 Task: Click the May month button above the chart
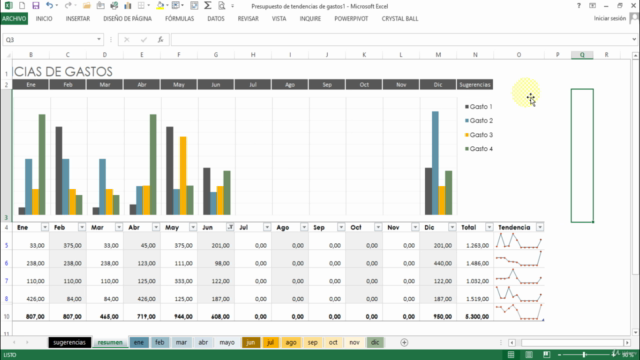[179, 84]
